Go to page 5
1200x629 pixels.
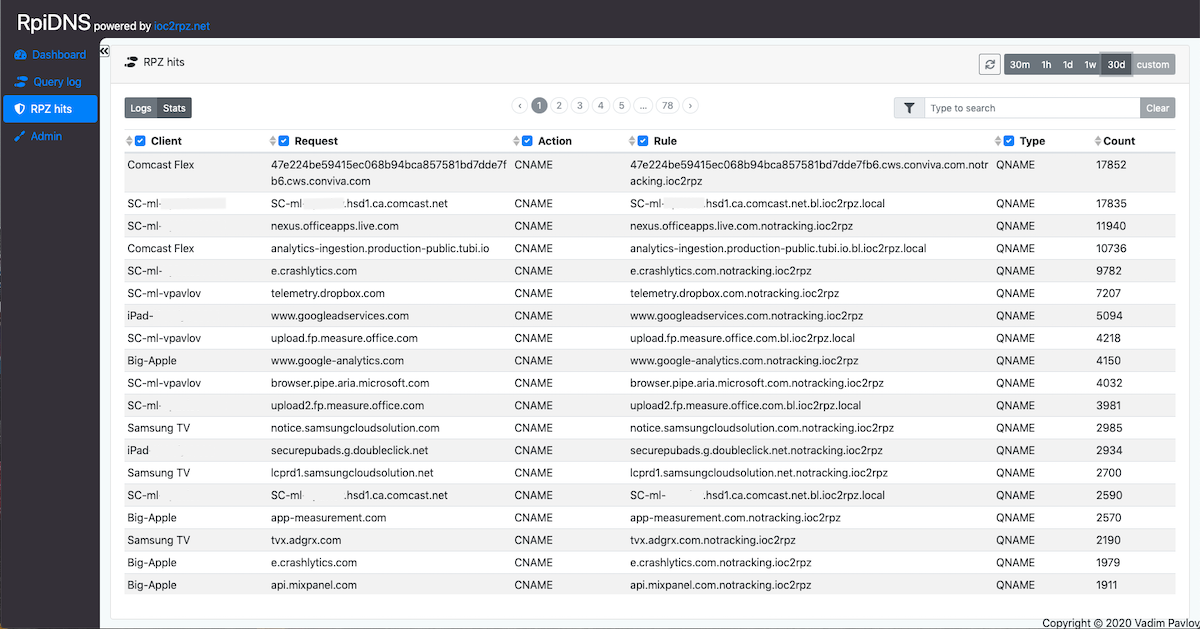[621, 105]
